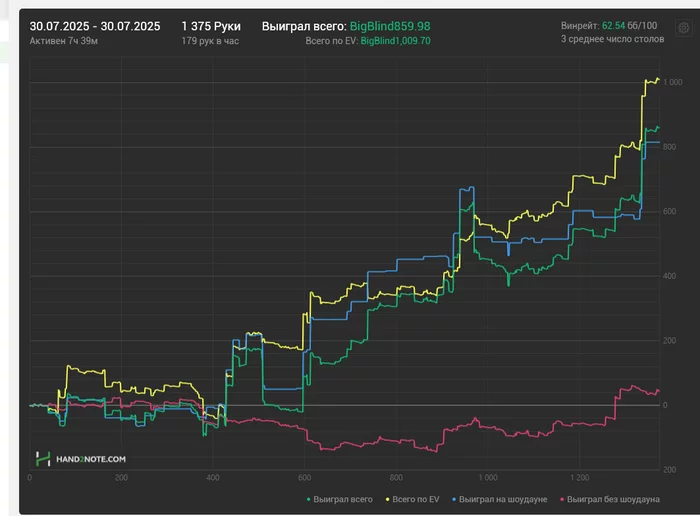Click the 'Активен 7ч 39м' label
This screenshot has width=700, height=516.
(x=64, y=41)
